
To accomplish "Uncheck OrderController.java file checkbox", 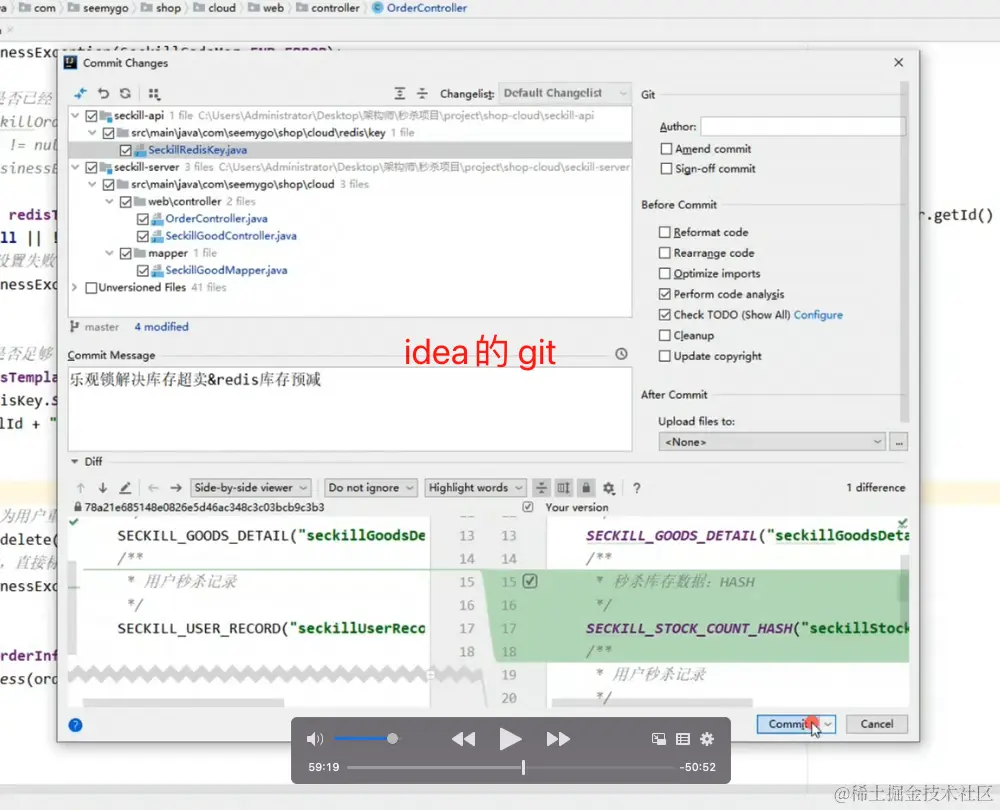I will point(143,219).
